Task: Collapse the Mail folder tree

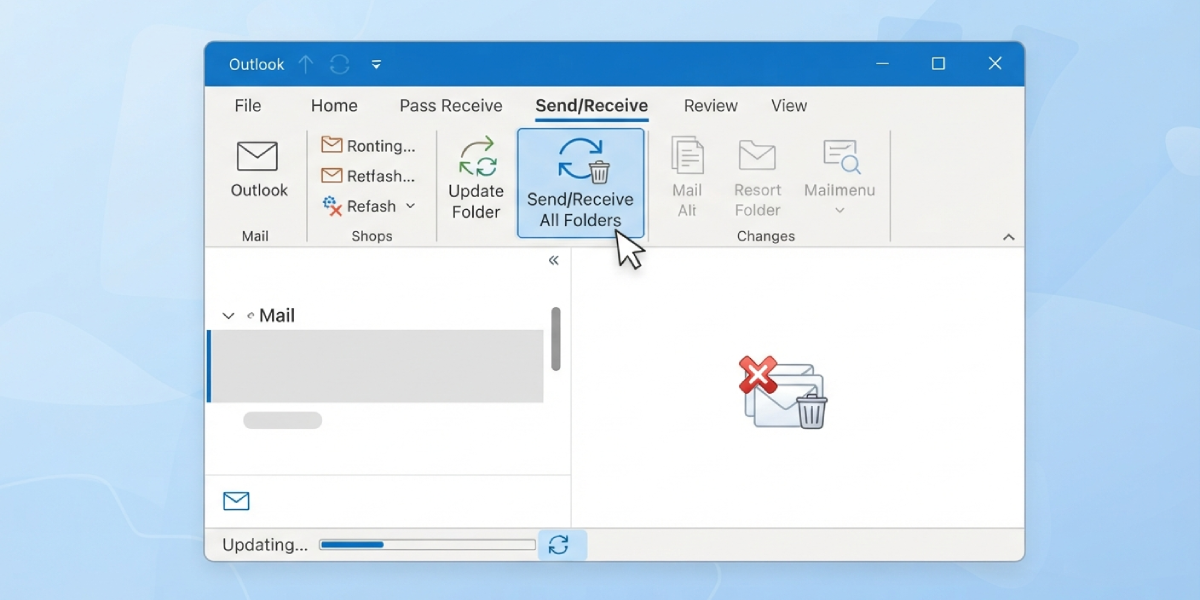Action: (228, 316)
